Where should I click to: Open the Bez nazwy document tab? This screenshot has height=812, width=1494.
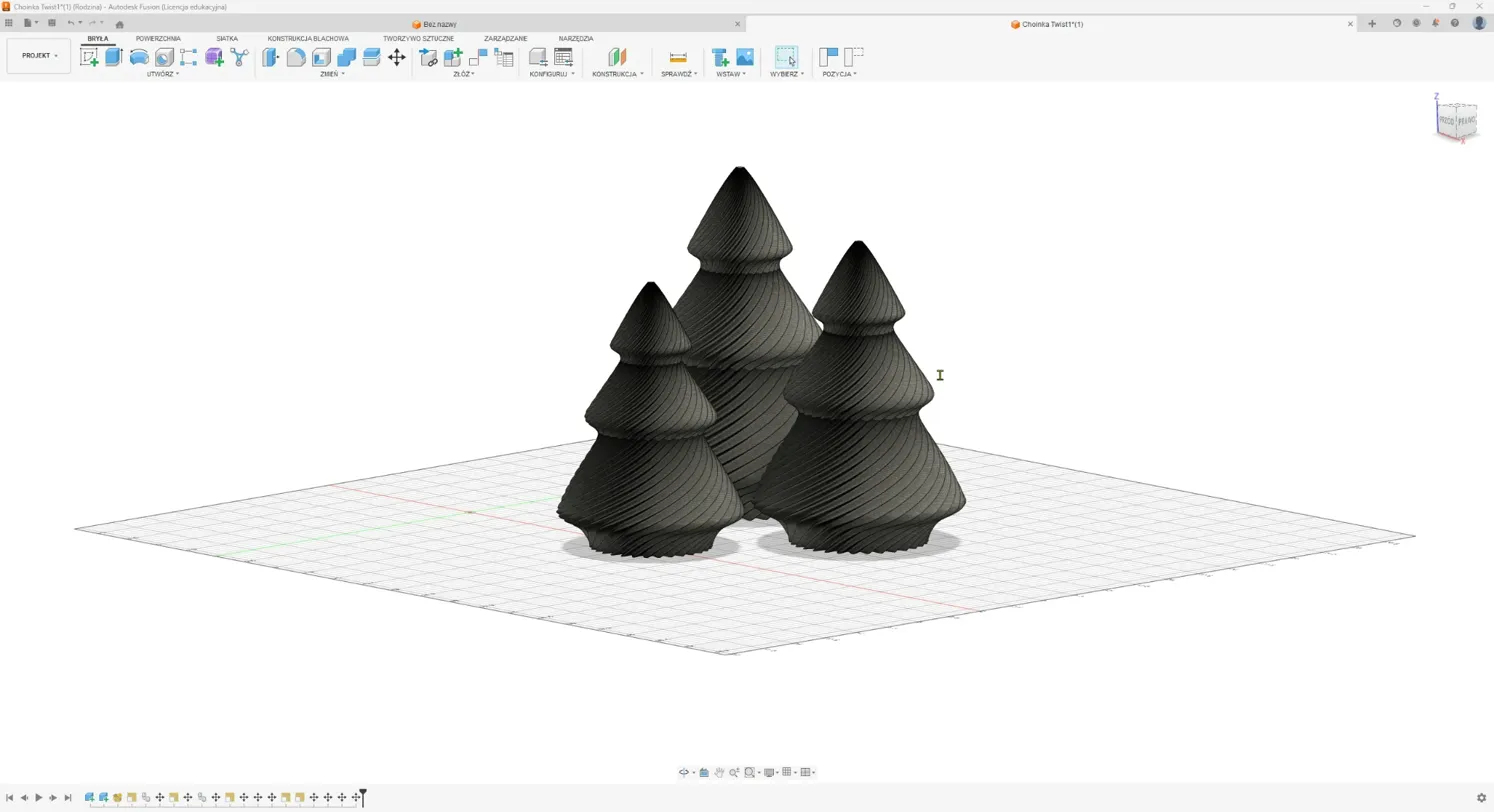coord(440,24)
